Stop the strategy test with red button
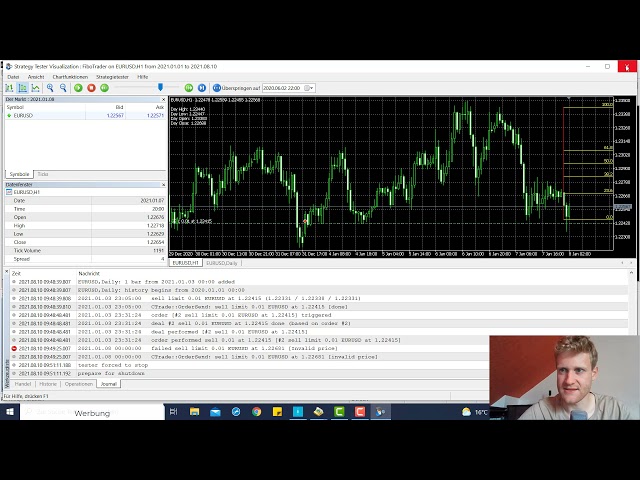 coord(91,88)
